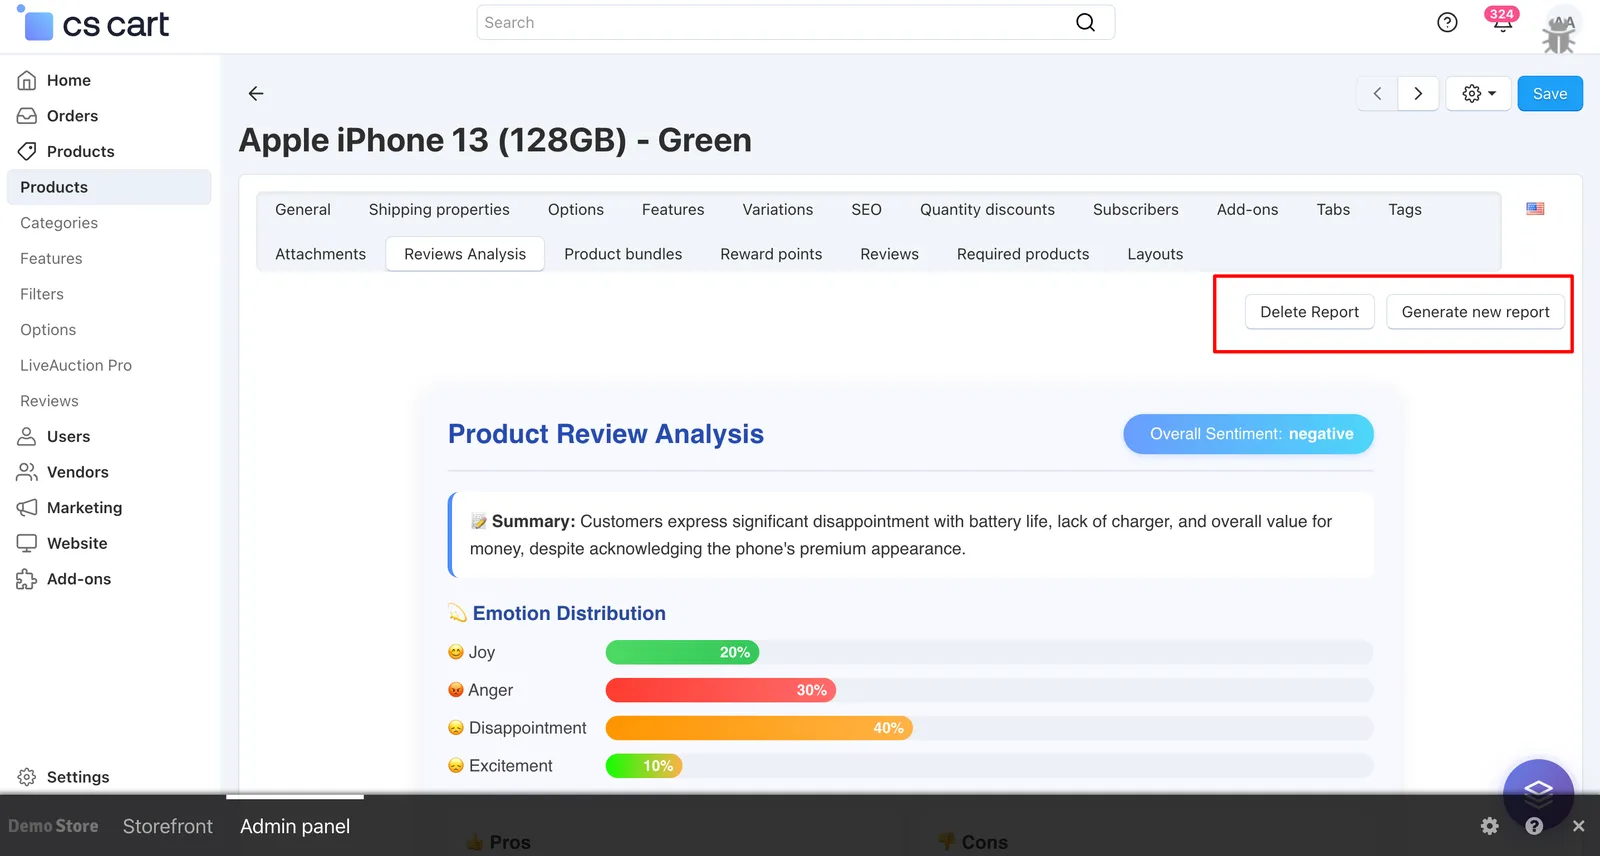Open the Add-ons puzzle icon
The image size is (1600, 856).
click(x=27, y=579)
